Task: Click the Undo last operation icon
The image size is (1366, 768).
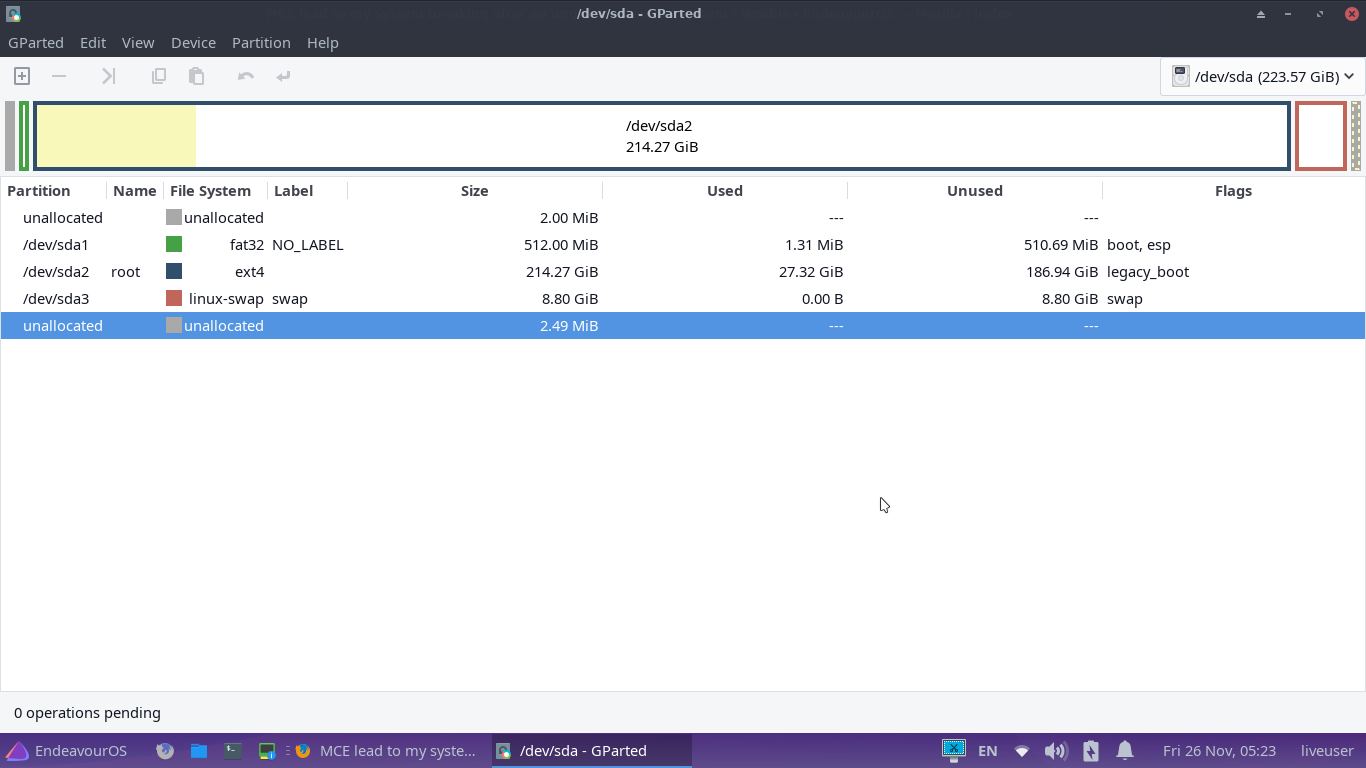Action: pyautogui.click(x=245, y=76)
